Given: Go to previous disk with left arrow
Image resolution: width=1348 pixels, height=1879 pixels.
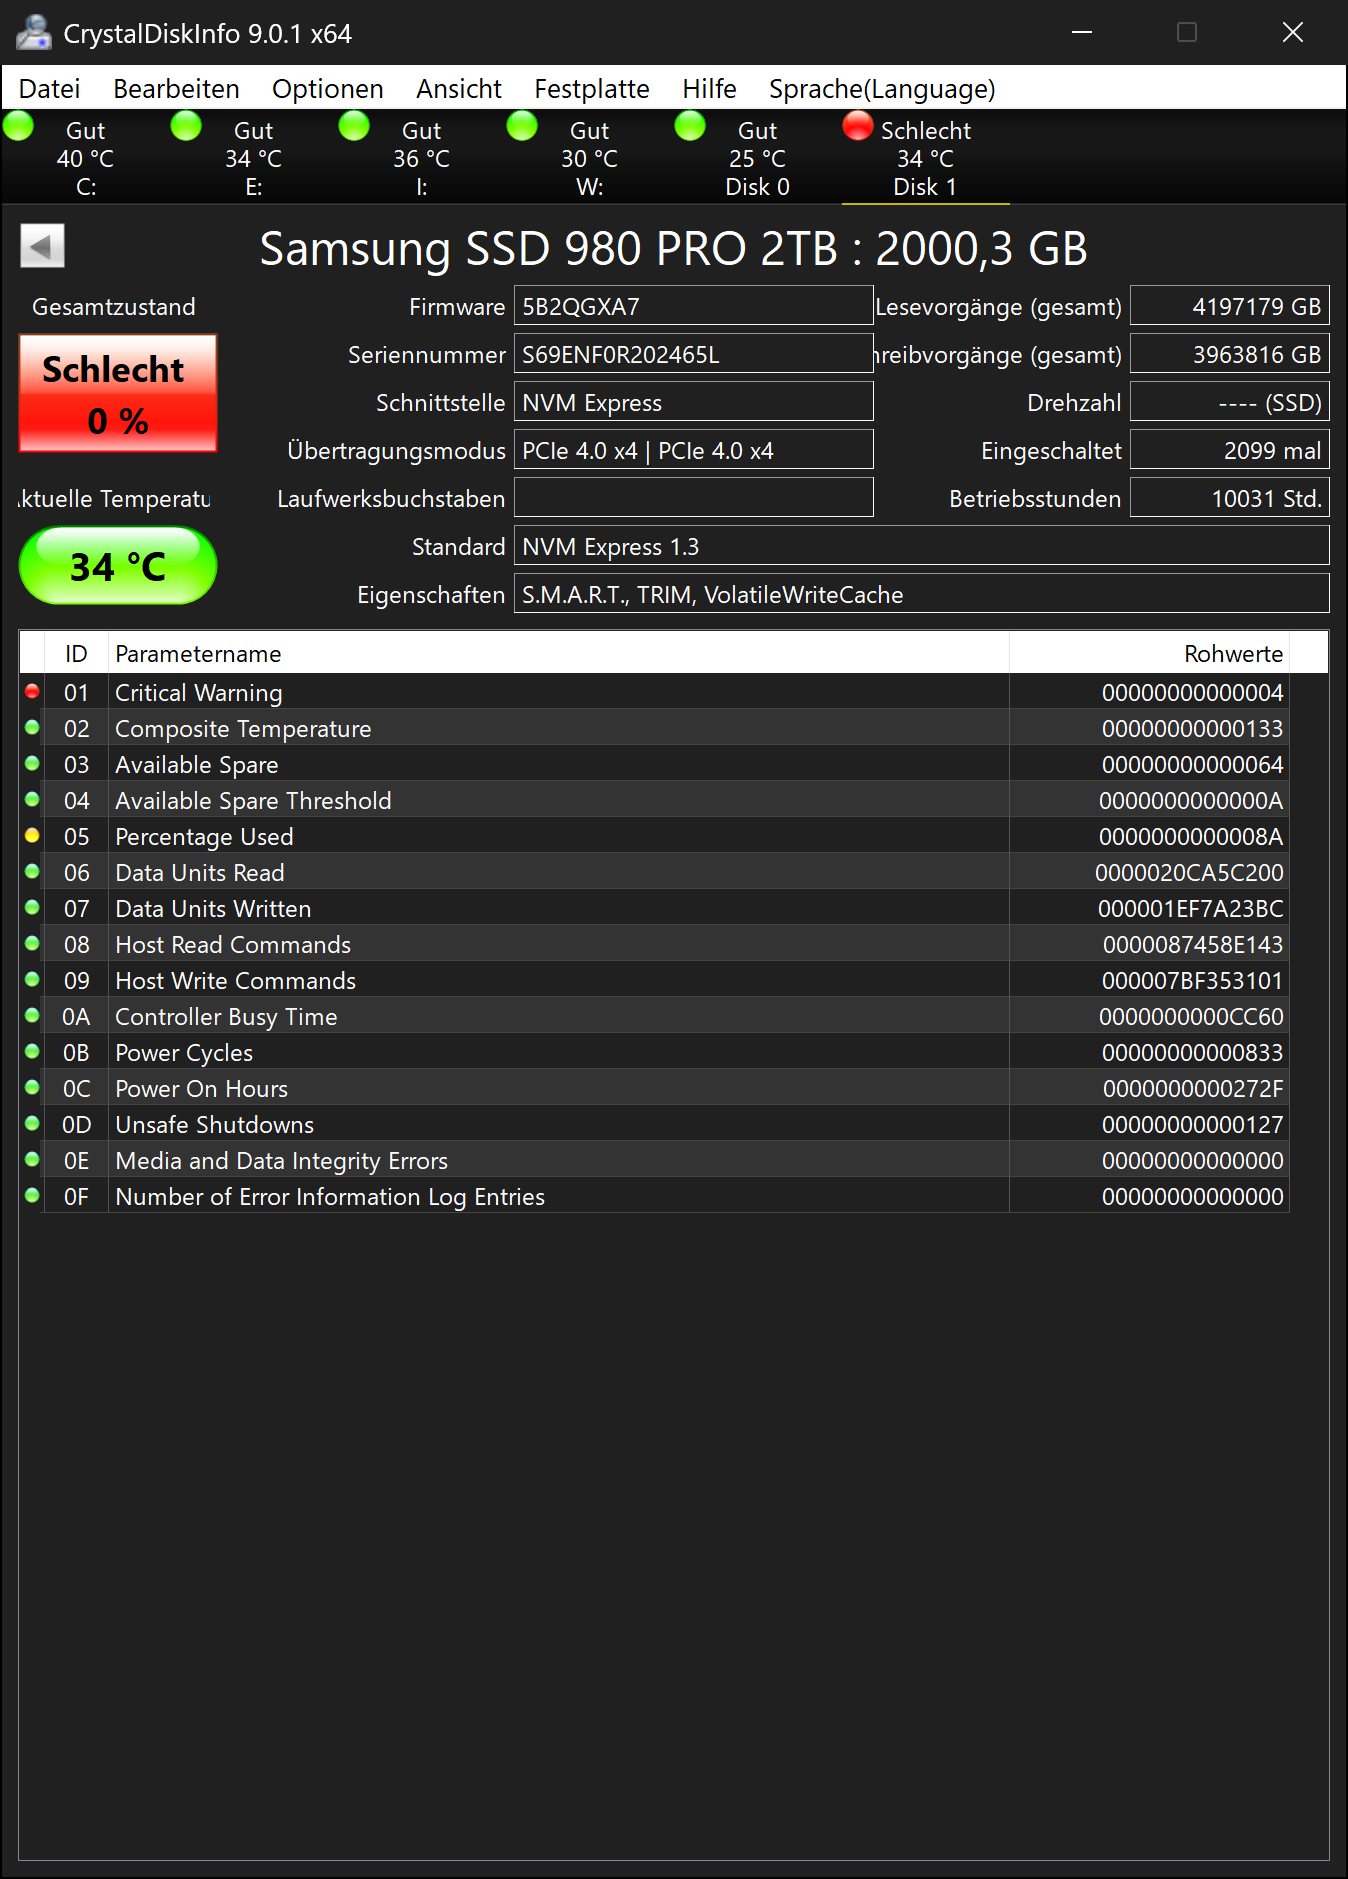Looking at the screenshot, I should point(42,246).
